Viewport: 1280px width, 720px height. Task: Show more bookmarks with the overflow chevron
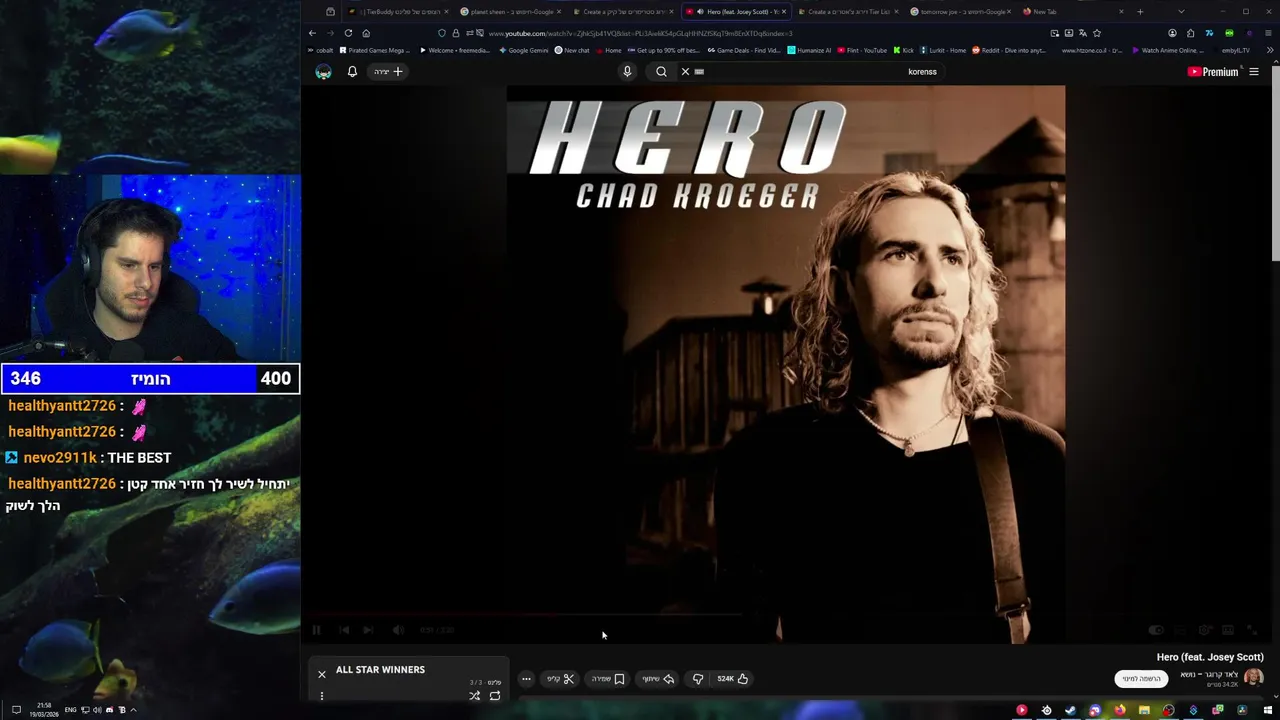[x=1270, y=50]
